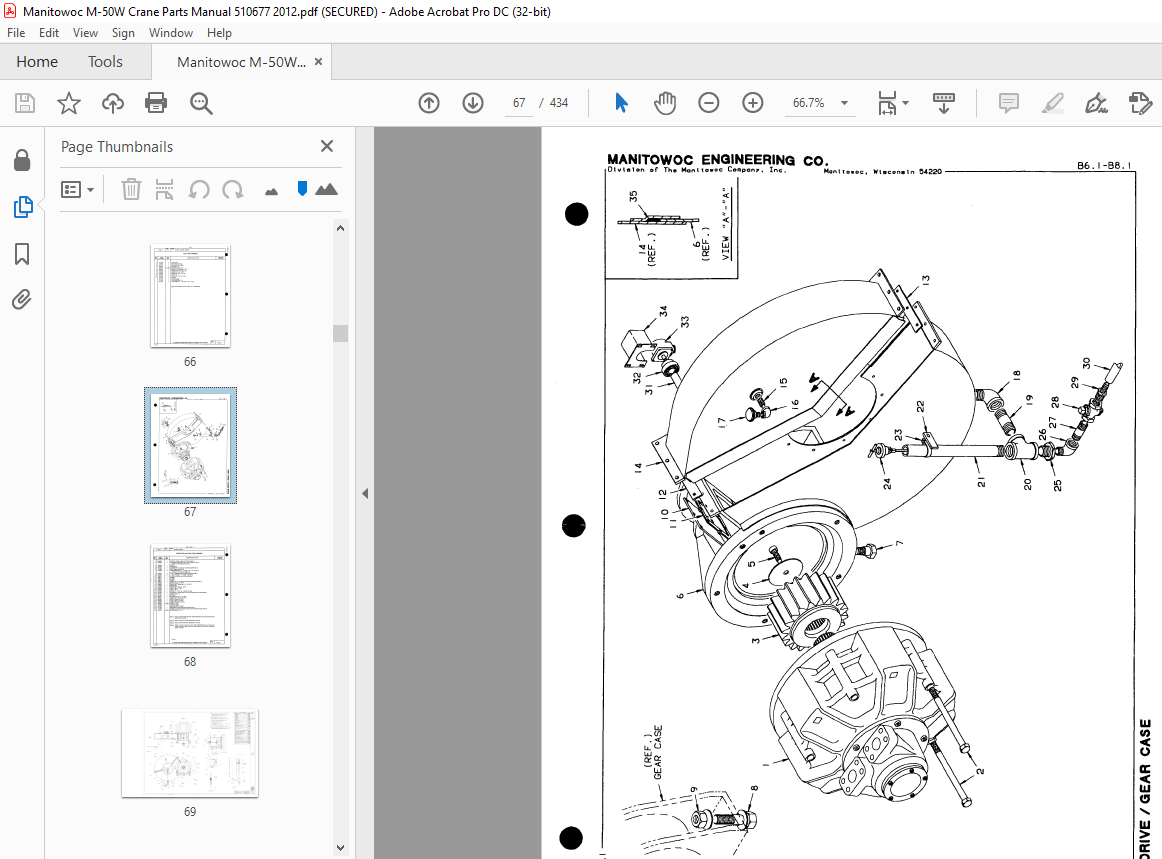Viewport: 1162px width, 859px height.
Task: Click the Send file share icon
Action: pyautogui.click(x=1140, y=103)
